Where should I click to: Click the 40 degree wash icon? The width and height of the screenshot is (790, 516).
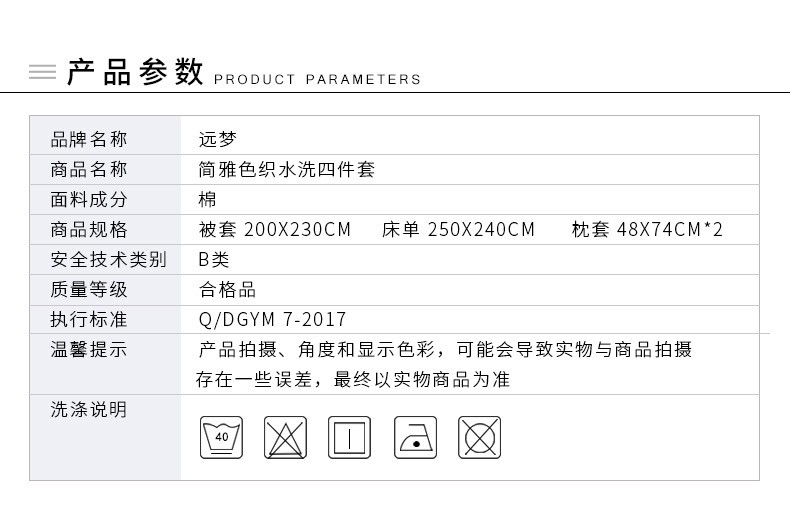coord(221,437)
